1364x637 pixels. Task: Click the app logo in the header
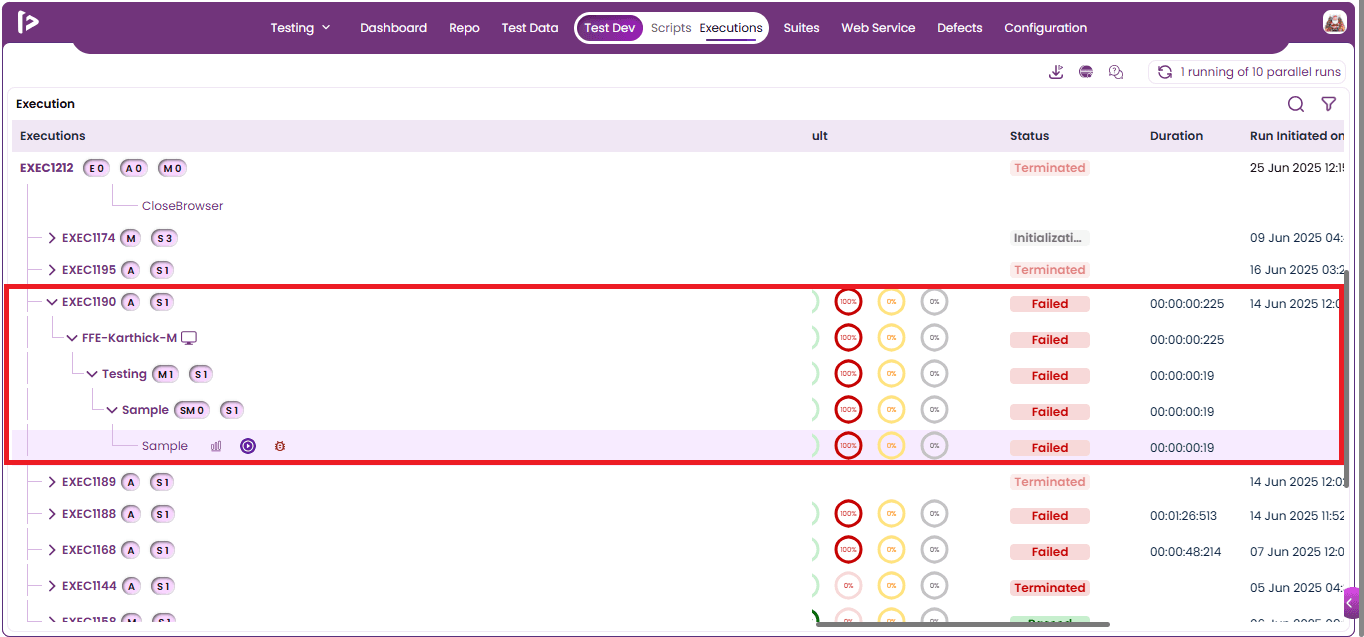(x=28, y=22)
